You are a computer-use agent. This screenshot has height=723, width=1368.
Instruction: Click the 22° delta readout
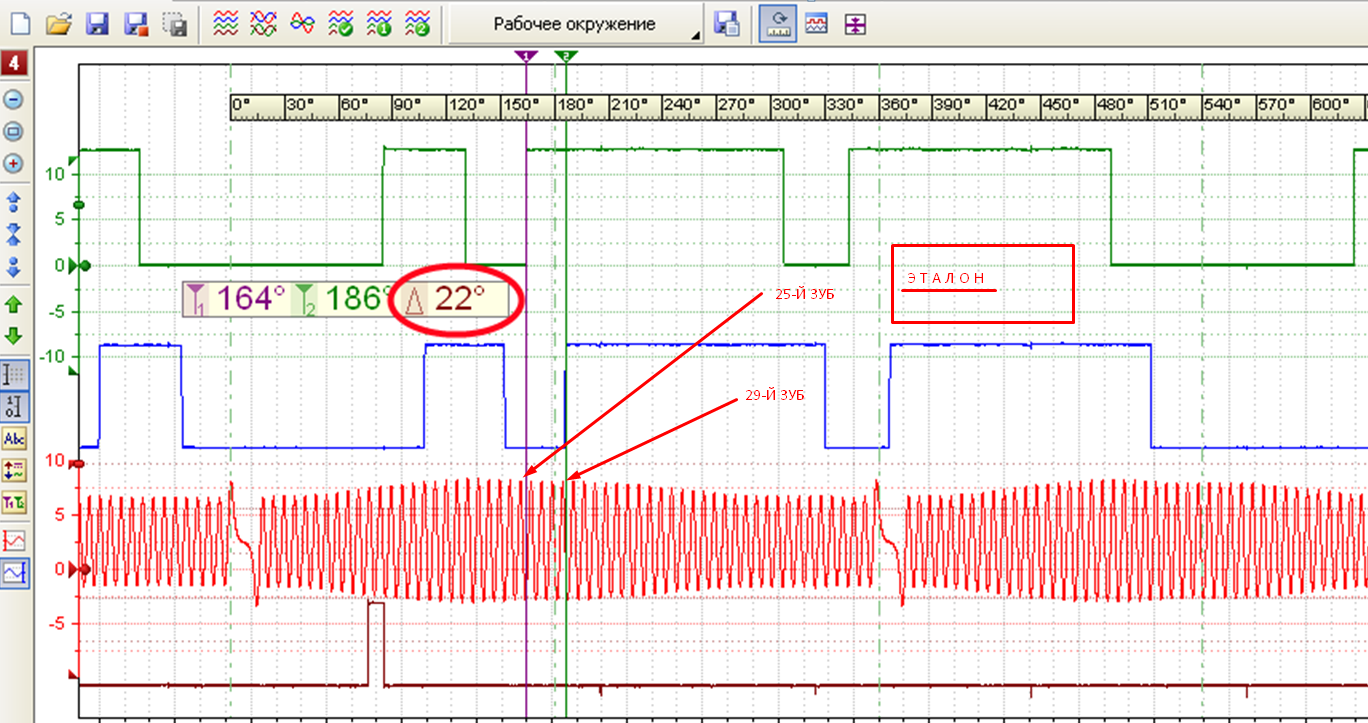[459, 298]
